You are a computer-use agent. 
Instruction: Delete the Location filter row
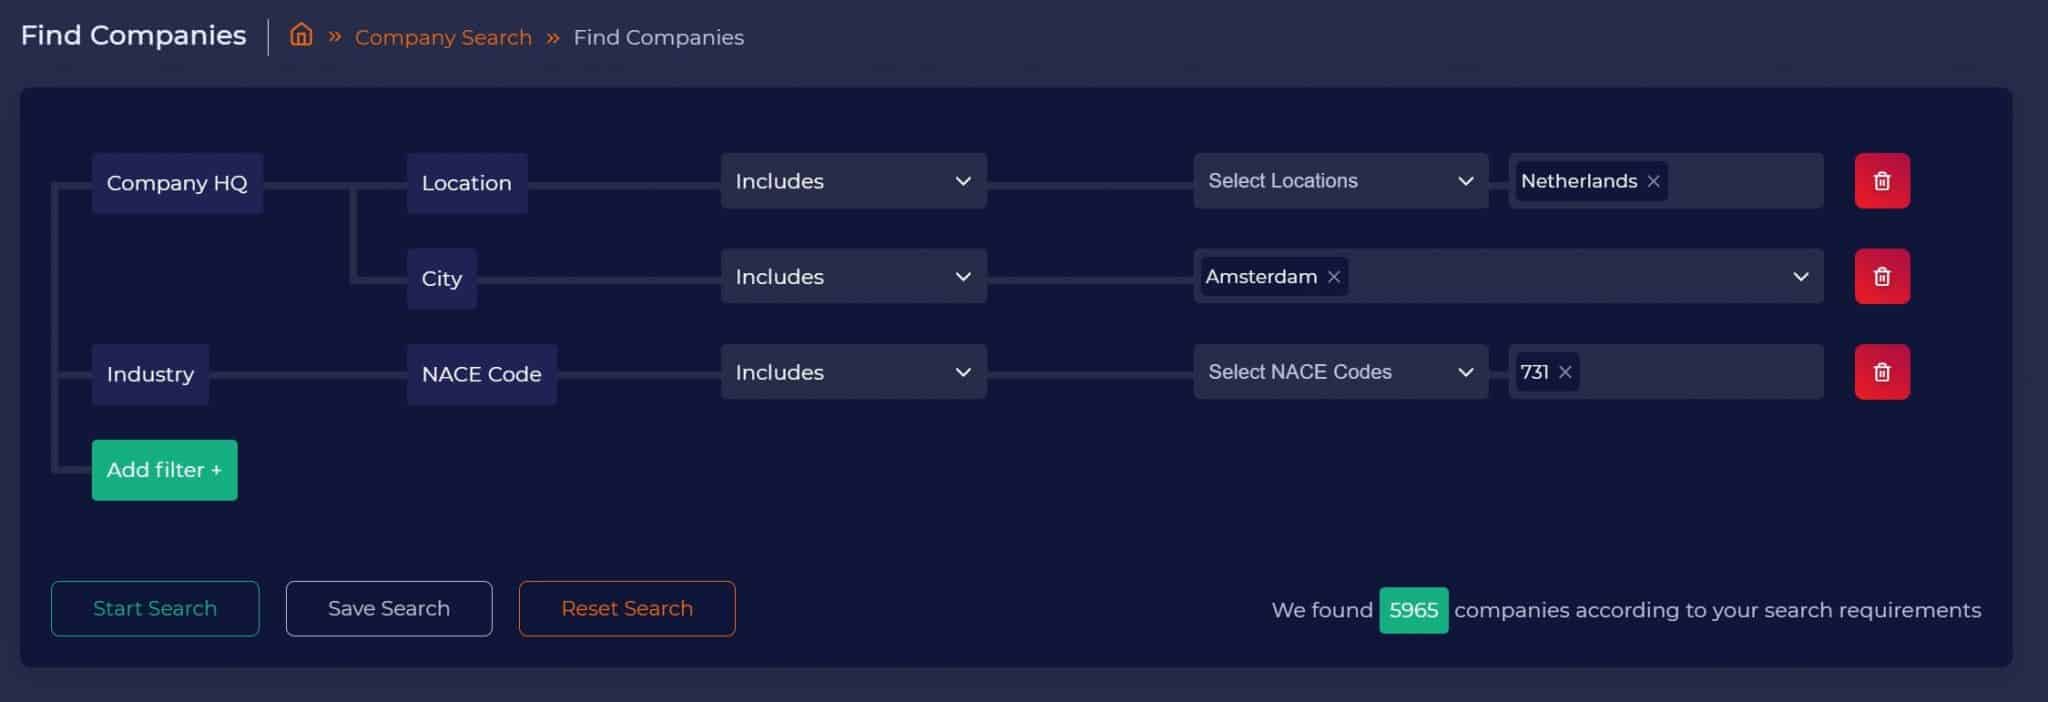pyautogui.click(x=1881, y=181)
